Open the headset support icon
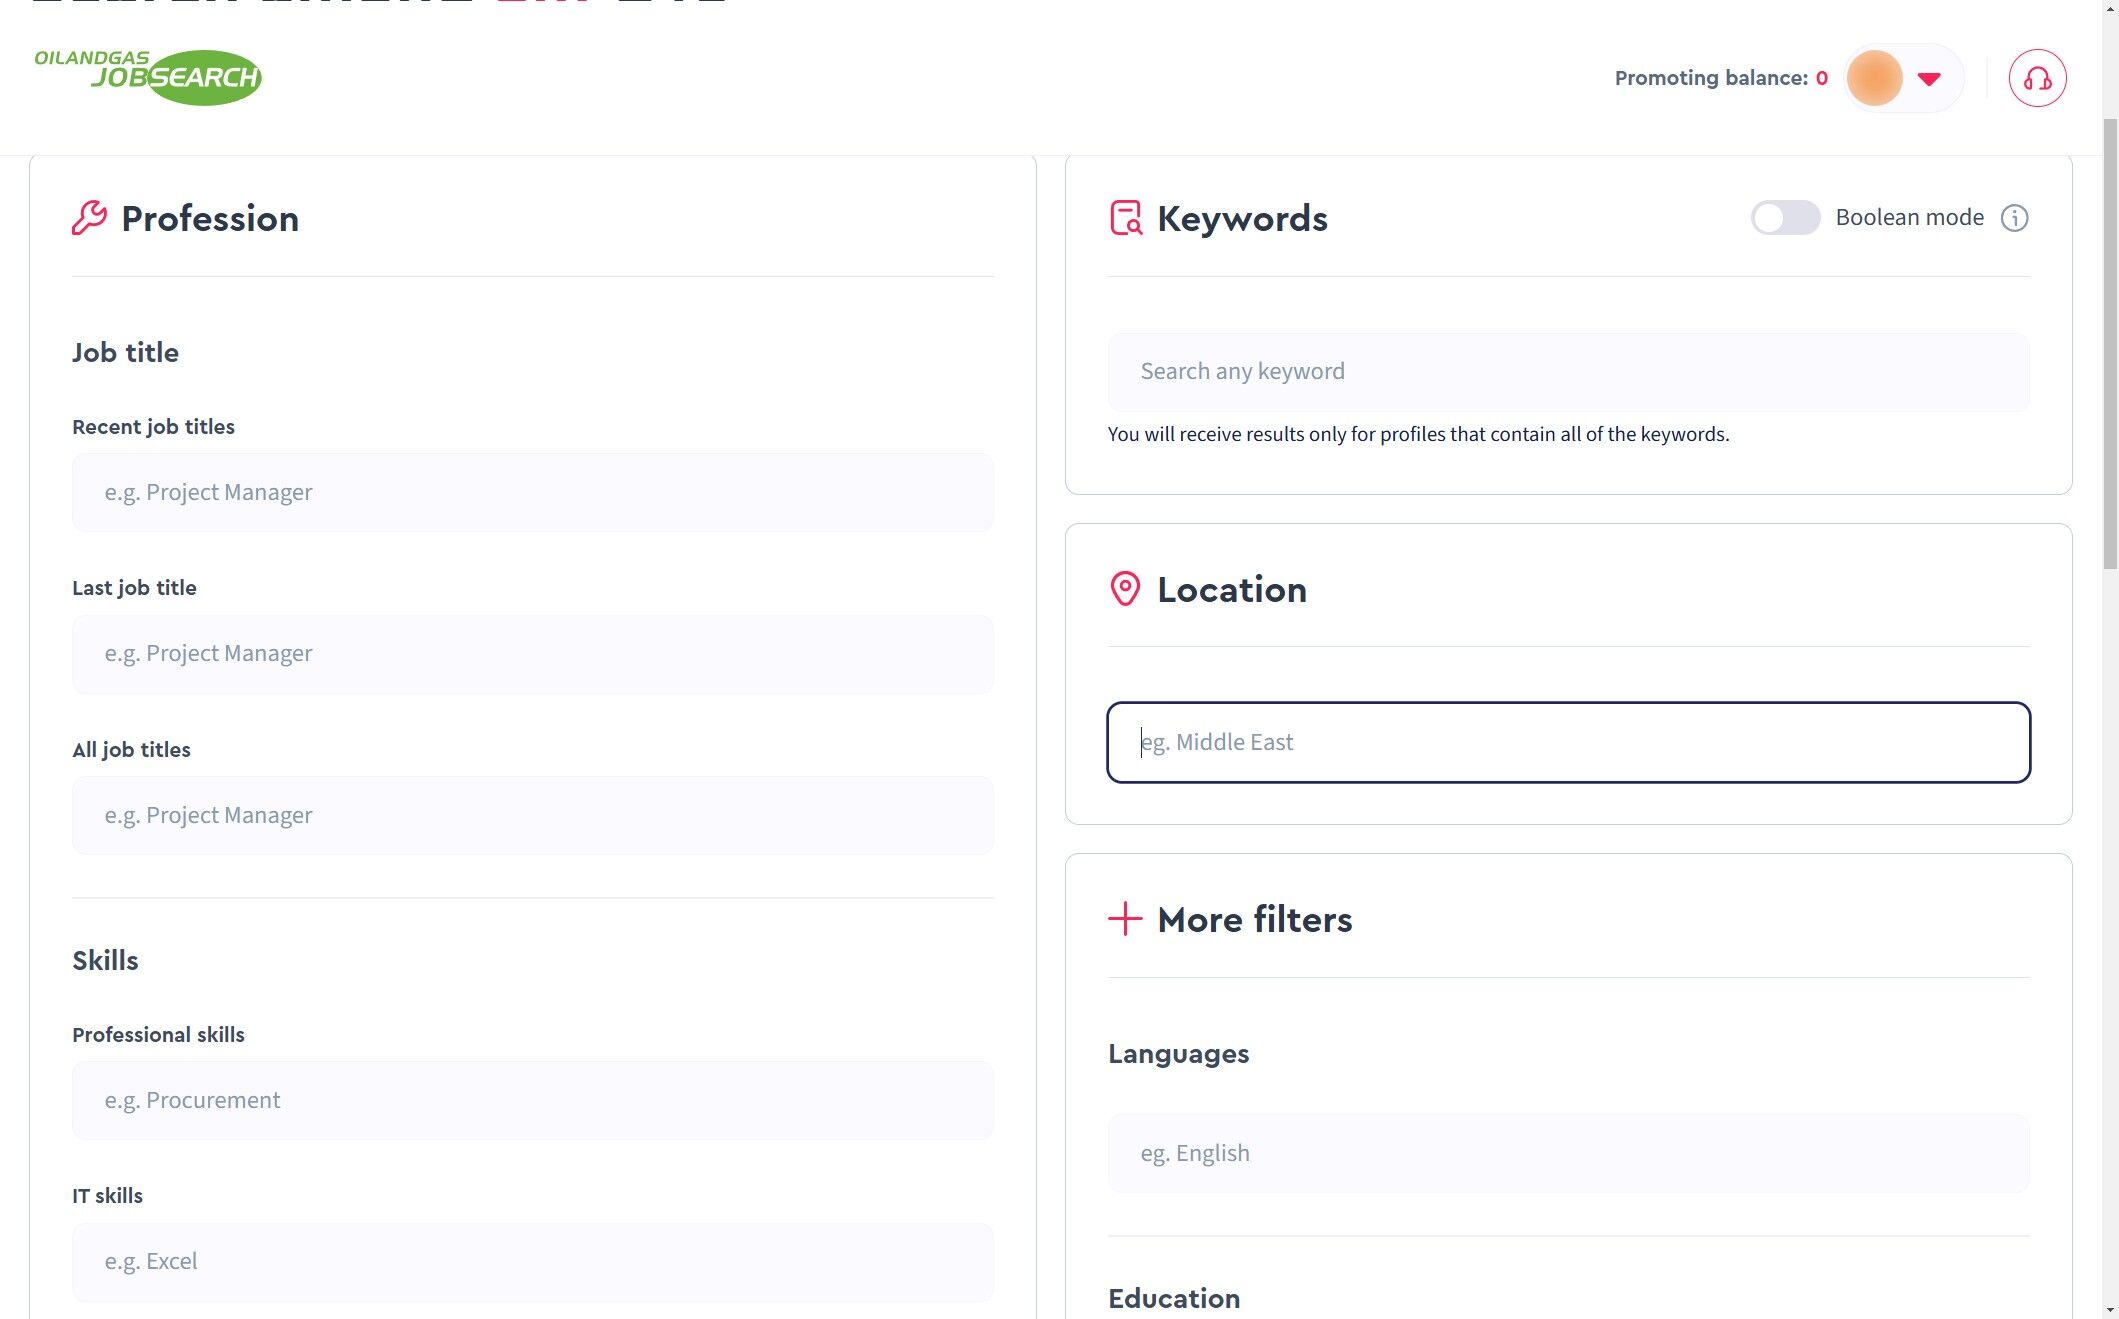This screenshot has height=1319, width=2119. pos(2037,78)
